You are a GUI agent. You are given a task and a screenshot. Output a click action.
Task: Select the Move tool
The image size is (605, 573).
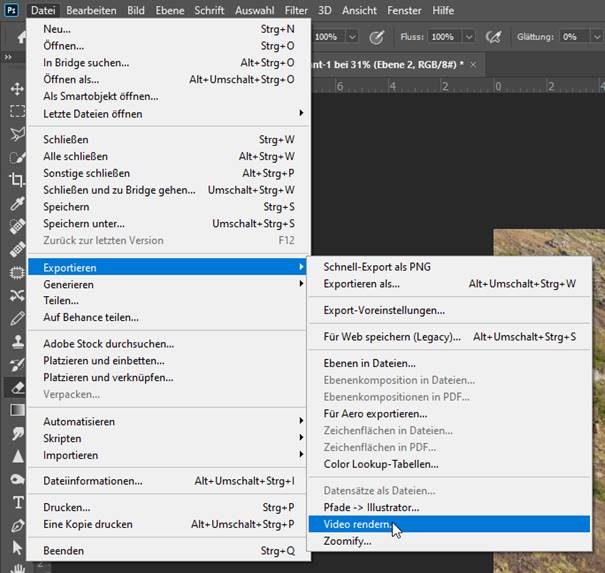(17, 89)
